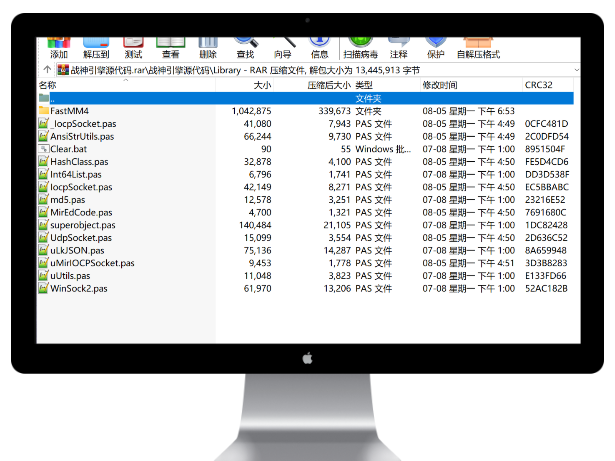Viewport: 615px width, 461px height.
Task: Open the 查看 (View) toolbar tool
Action: pyautogui.click(x=171, y=49)
